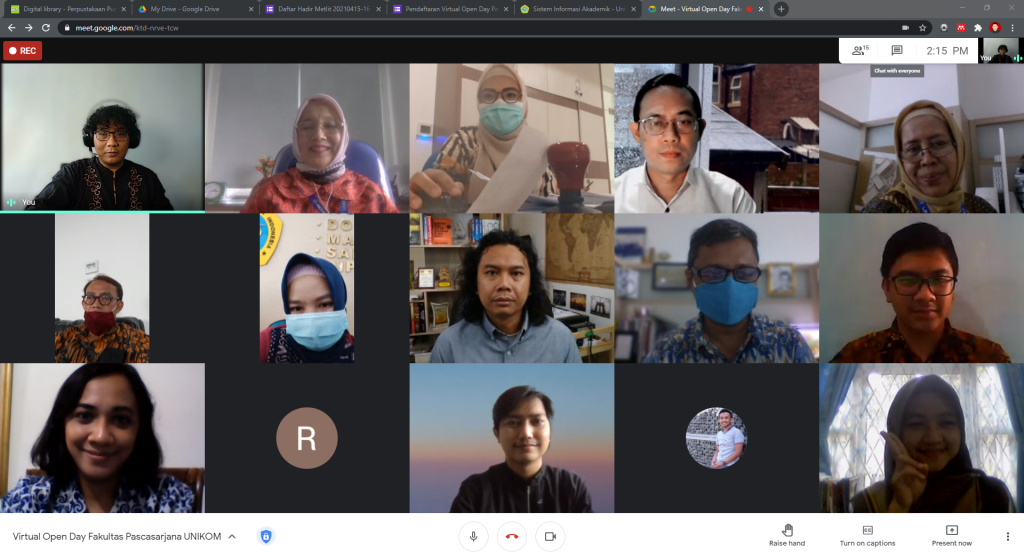Go forward in browser history
Viewport: 1024px width, 560px height.
(28, 28)
